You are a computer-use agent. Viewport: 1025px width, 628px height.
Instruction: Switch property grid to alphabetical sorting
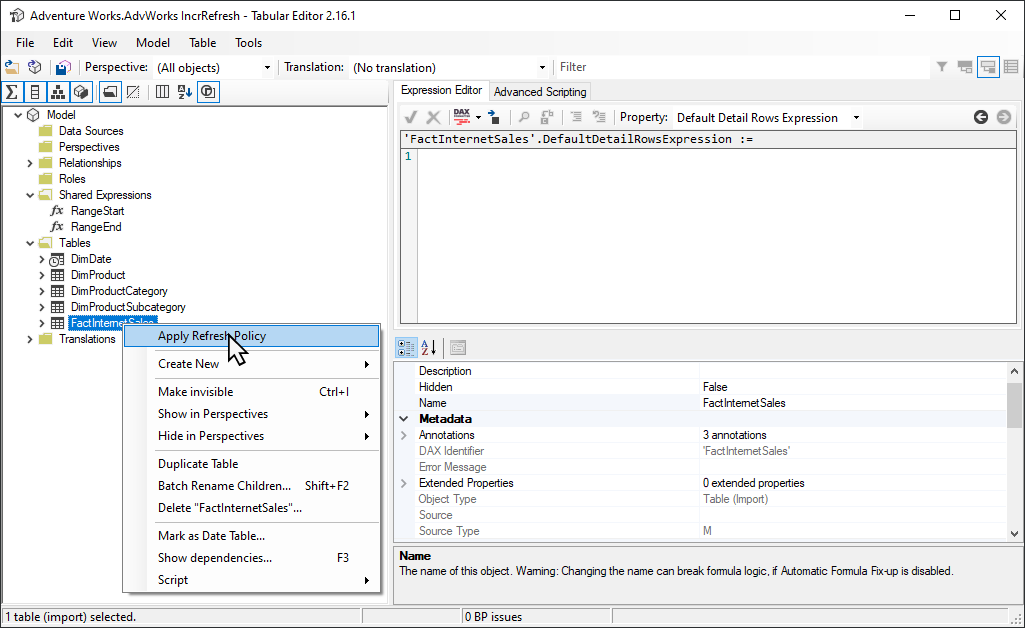click(427, 347)
